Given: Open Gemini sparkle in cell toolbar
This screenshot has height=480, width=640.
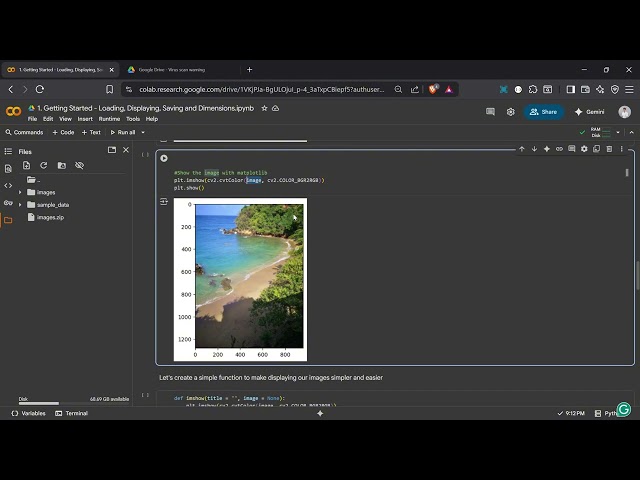Looking at the screenshot, I should (x=547, y=149).
